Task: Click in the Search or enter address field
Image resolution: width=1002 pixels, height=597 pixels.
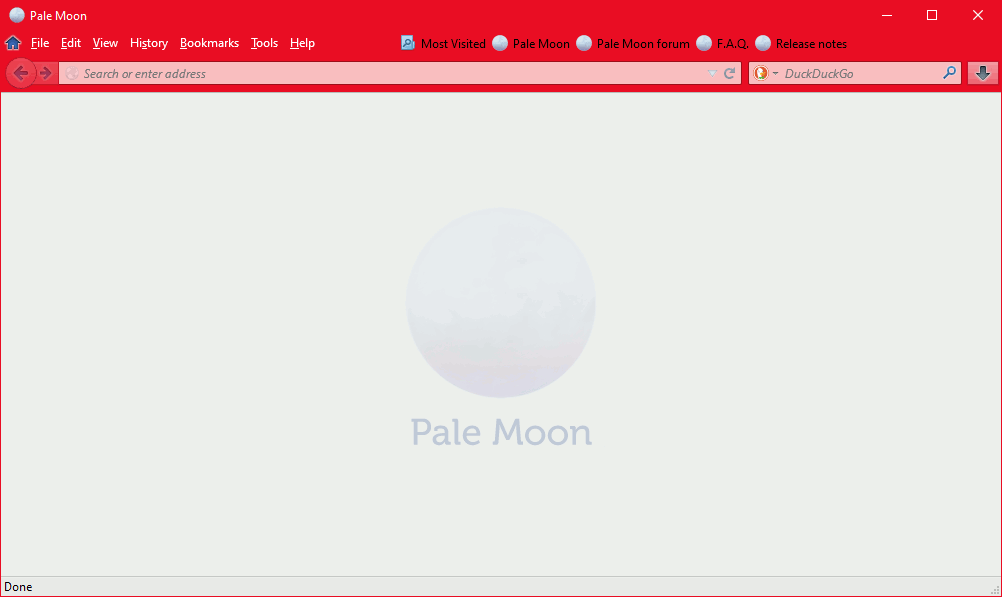Action: [x=380, y=73]
